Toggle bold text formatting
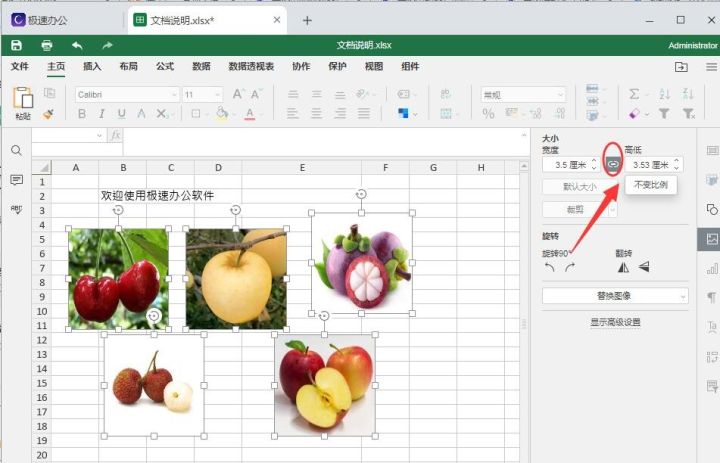Screen dimensions: 720x463 (x=82, y=113)
